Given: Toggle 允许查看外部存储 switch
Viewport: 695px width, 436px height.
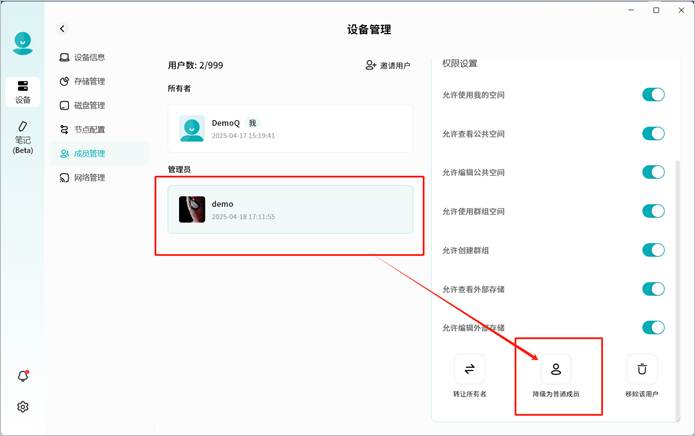Looking at the screenshot, I should [x=653, y=289].
